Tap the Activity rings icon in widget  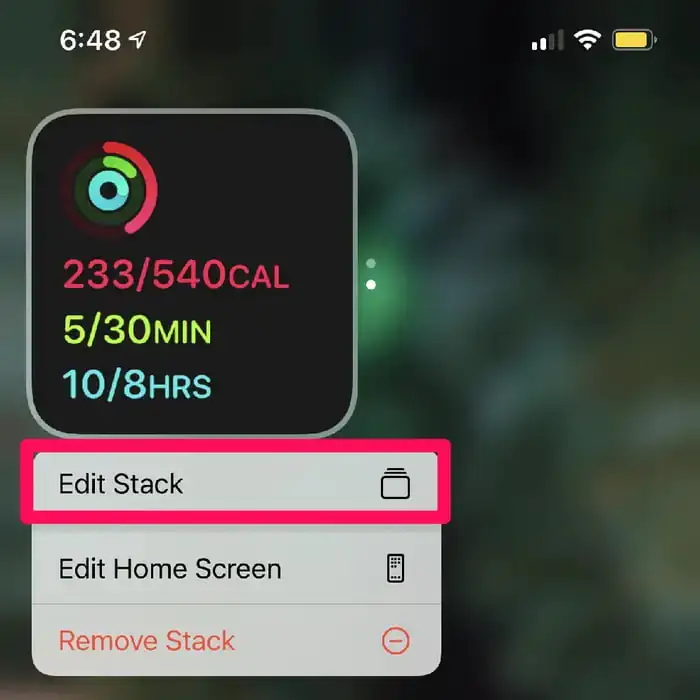pos(109,188)
